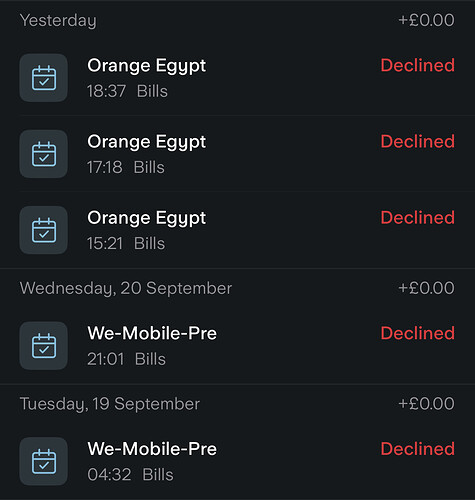This screenshot has height=500, width=475.
Task: Tap the calendar icon for the 17:18 Orange Egypt bill
Action: (44, 154)
